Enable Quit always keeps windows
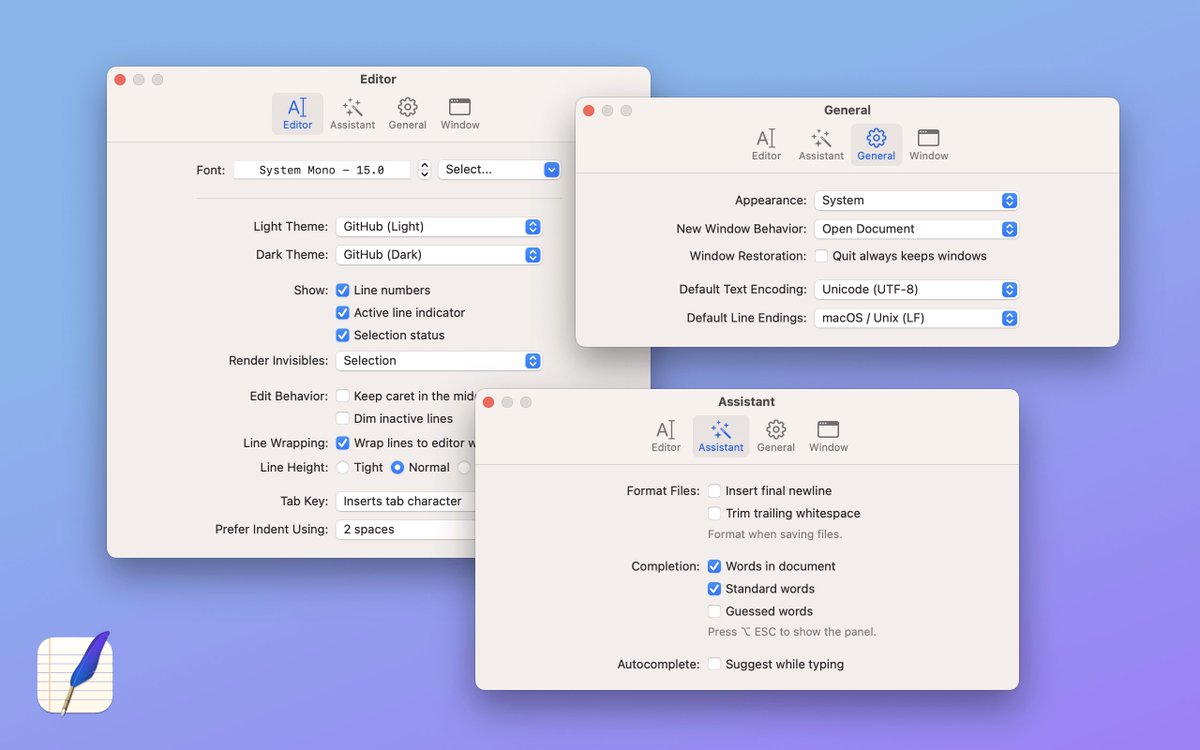 821,256
